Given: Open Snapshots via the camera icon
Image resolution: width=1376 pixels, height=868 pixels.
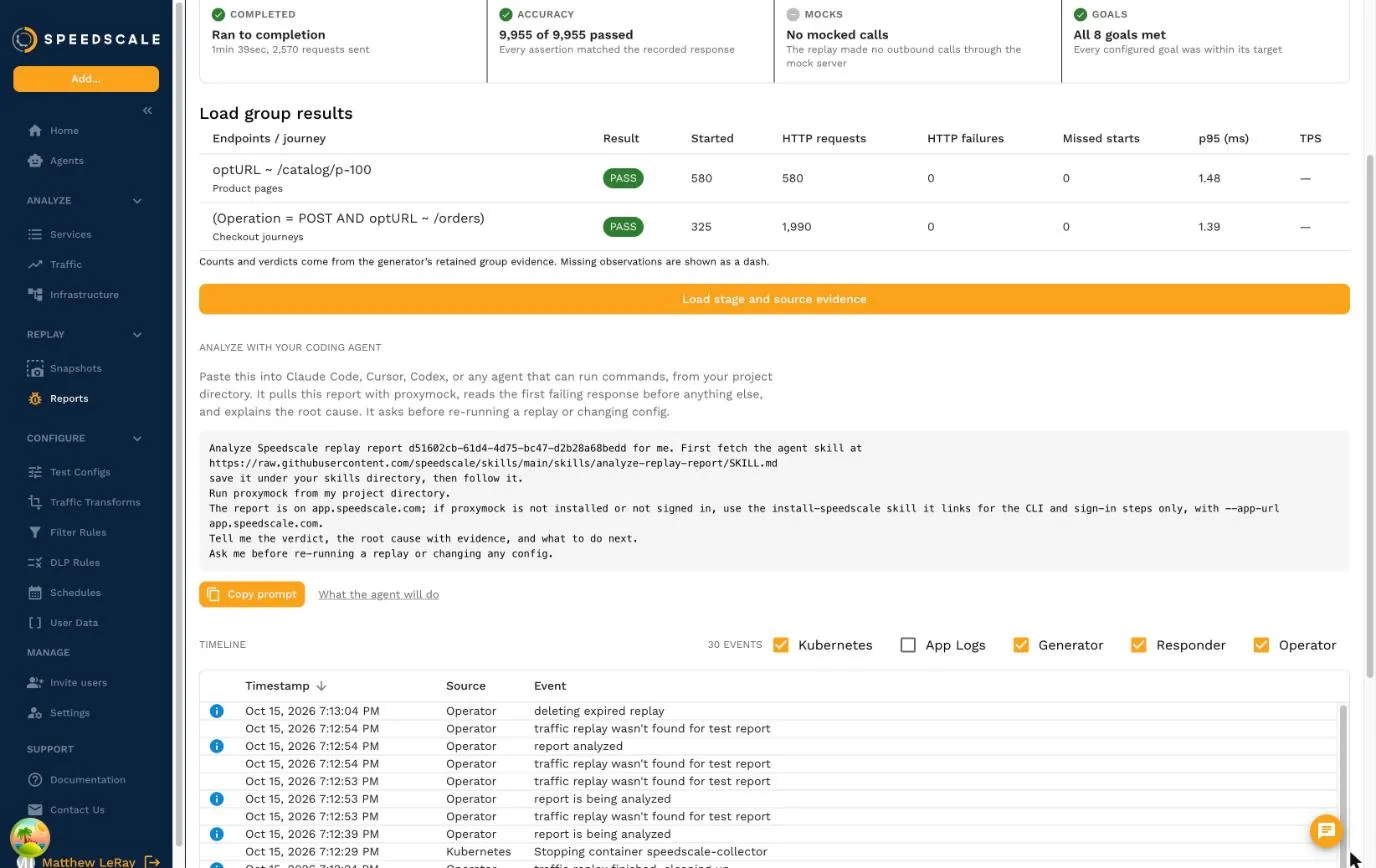Looking at the screenshot, I should click(x=35, y=369).
